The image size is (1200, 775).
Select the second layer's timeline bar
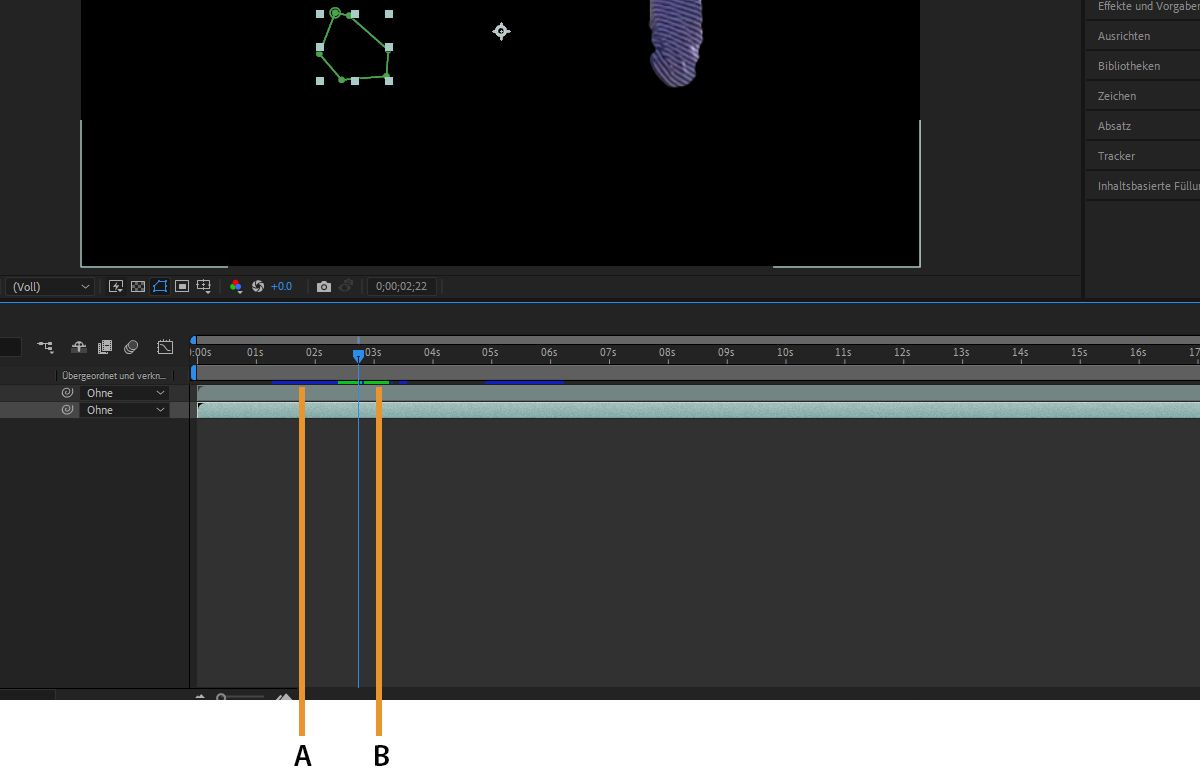pos(698,410)
